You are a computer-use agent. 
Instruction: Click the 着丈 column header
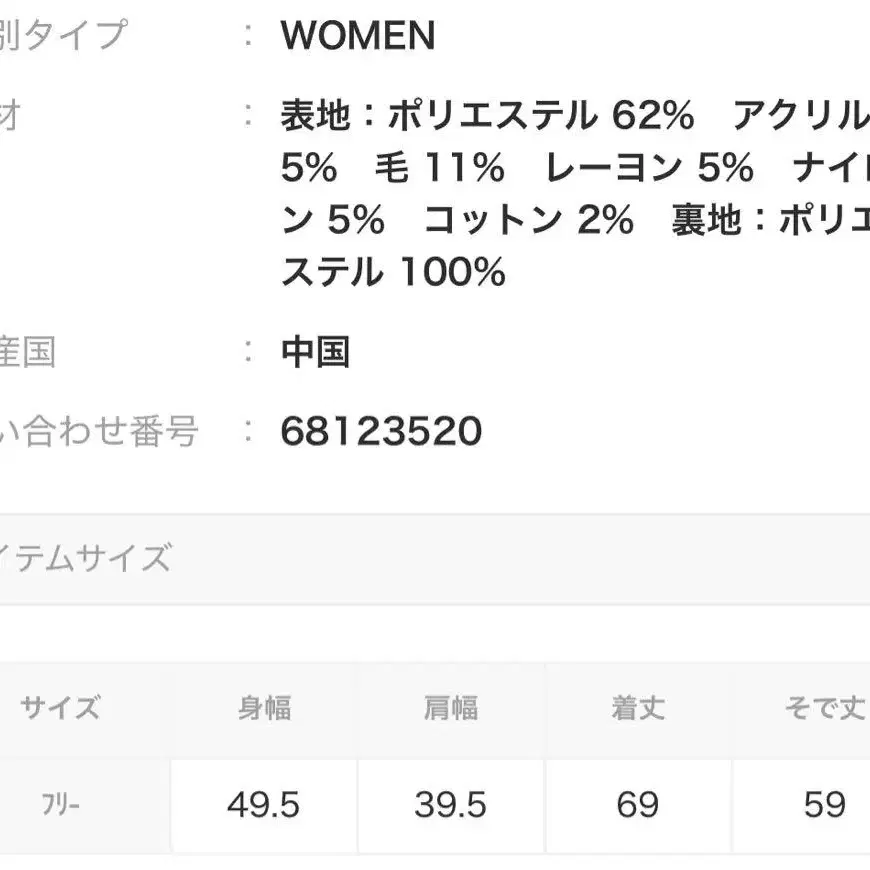pos(638,709)
